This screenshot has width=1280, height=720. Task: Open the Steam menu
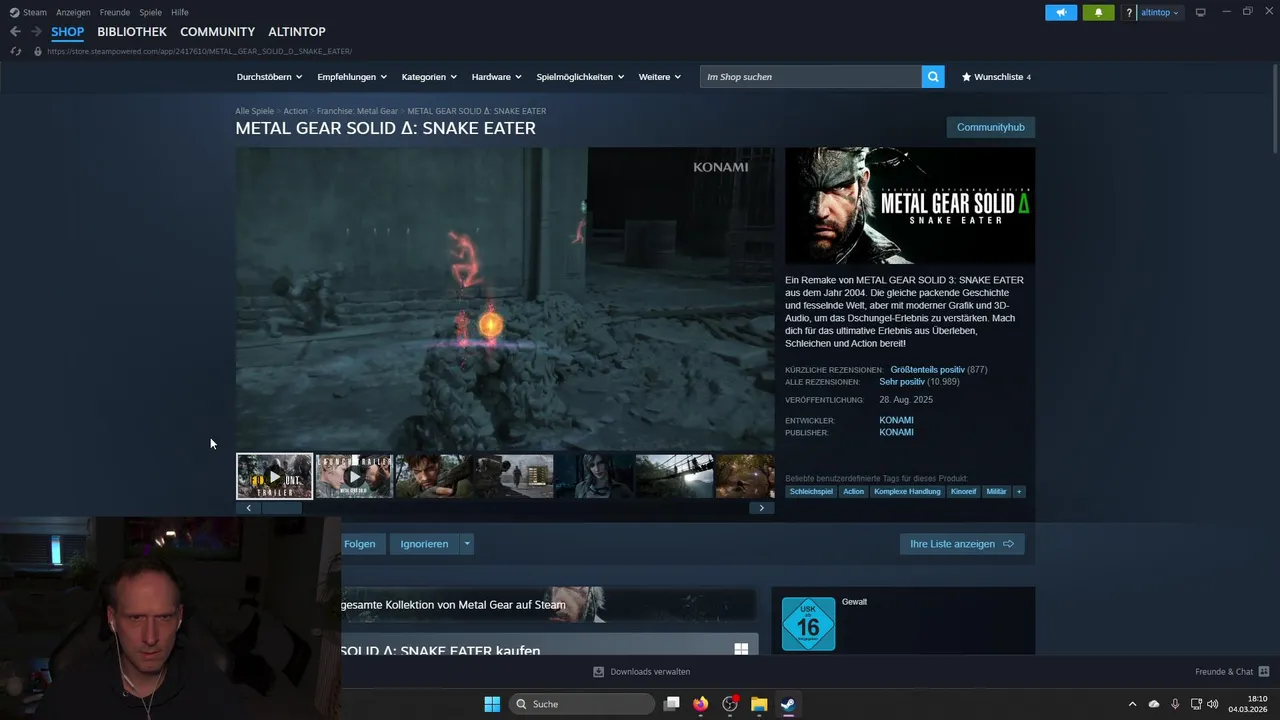(x=28, y=12)
